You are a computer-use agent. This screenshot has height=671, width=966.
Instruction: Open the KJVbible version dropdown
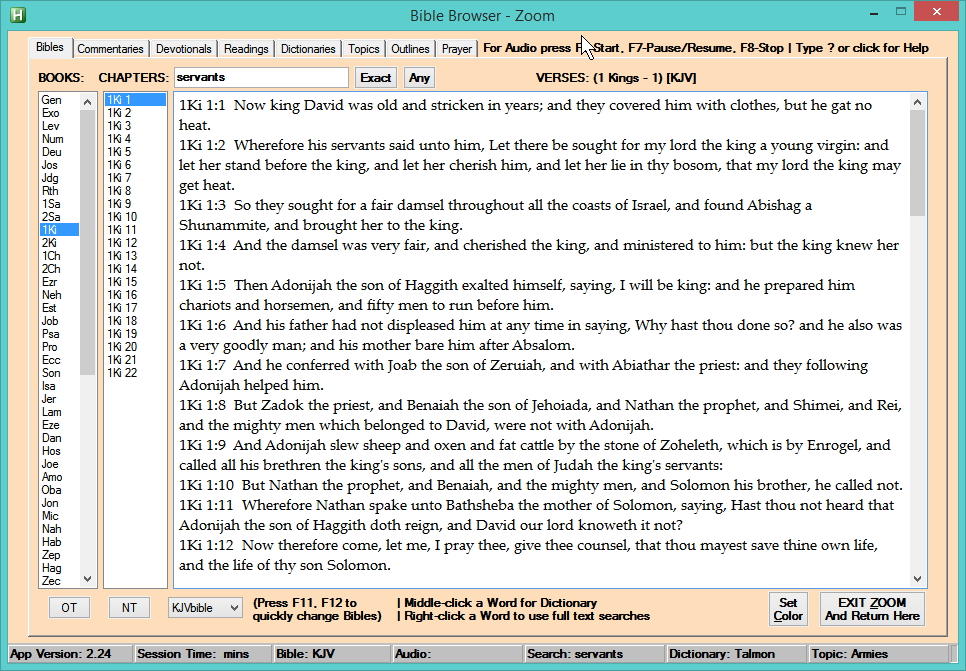coord(205,608)
